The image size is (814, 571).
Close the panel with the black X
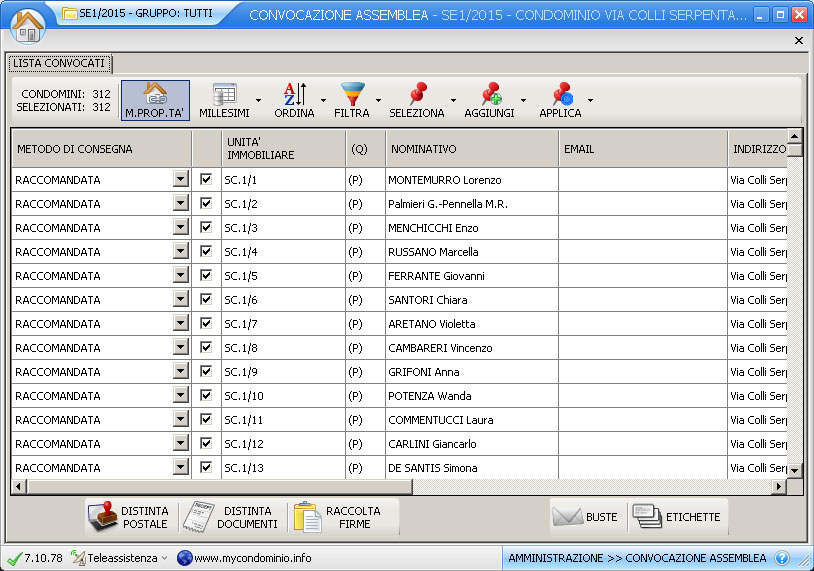[x=798, y=40]
